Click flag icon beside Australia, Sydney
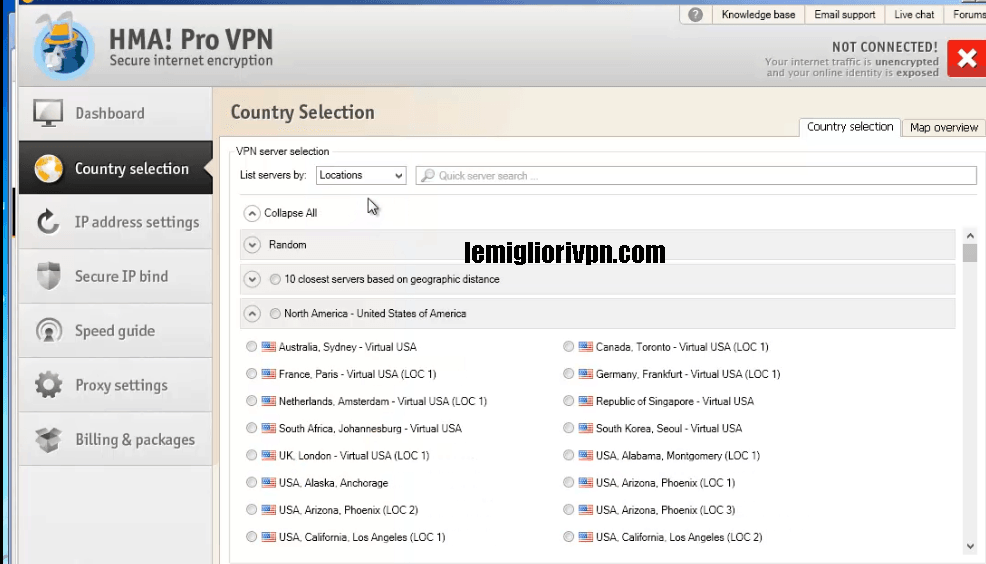 click(269, 346)
